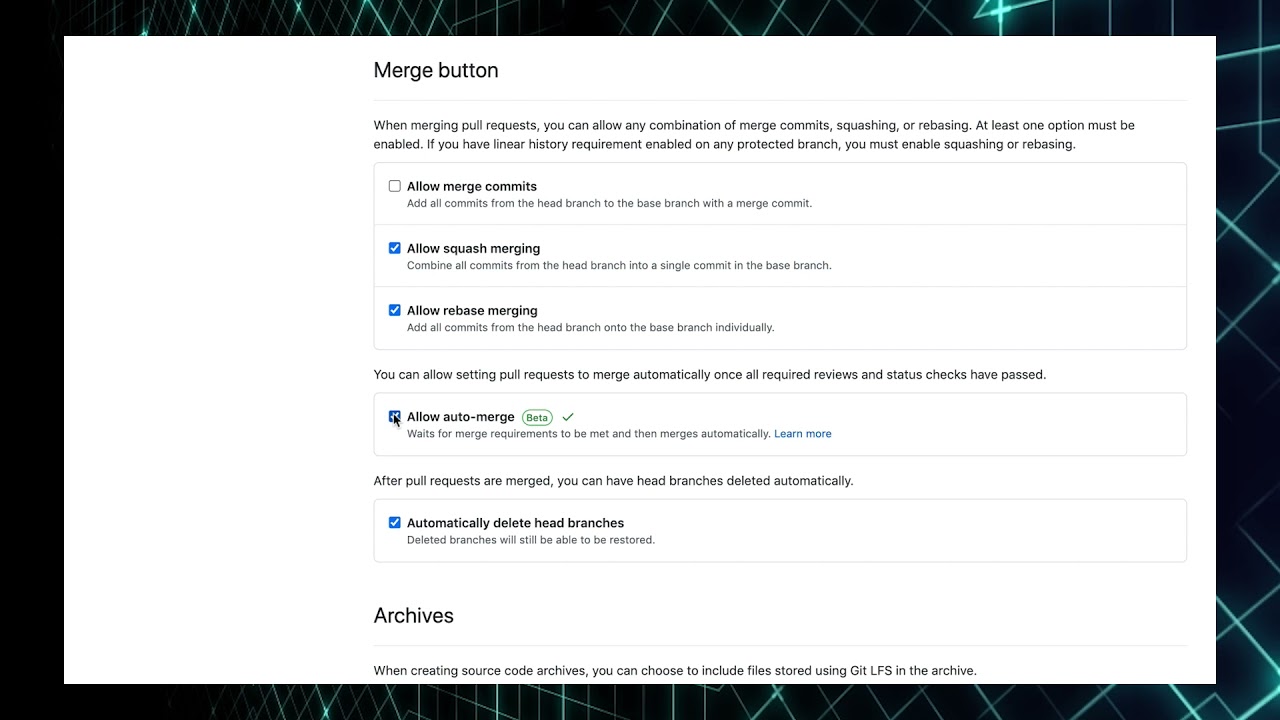Click the Merge button section heading
Image resolution: width=1280 pixels, height=720 pixels.
(x=436, y=70)
